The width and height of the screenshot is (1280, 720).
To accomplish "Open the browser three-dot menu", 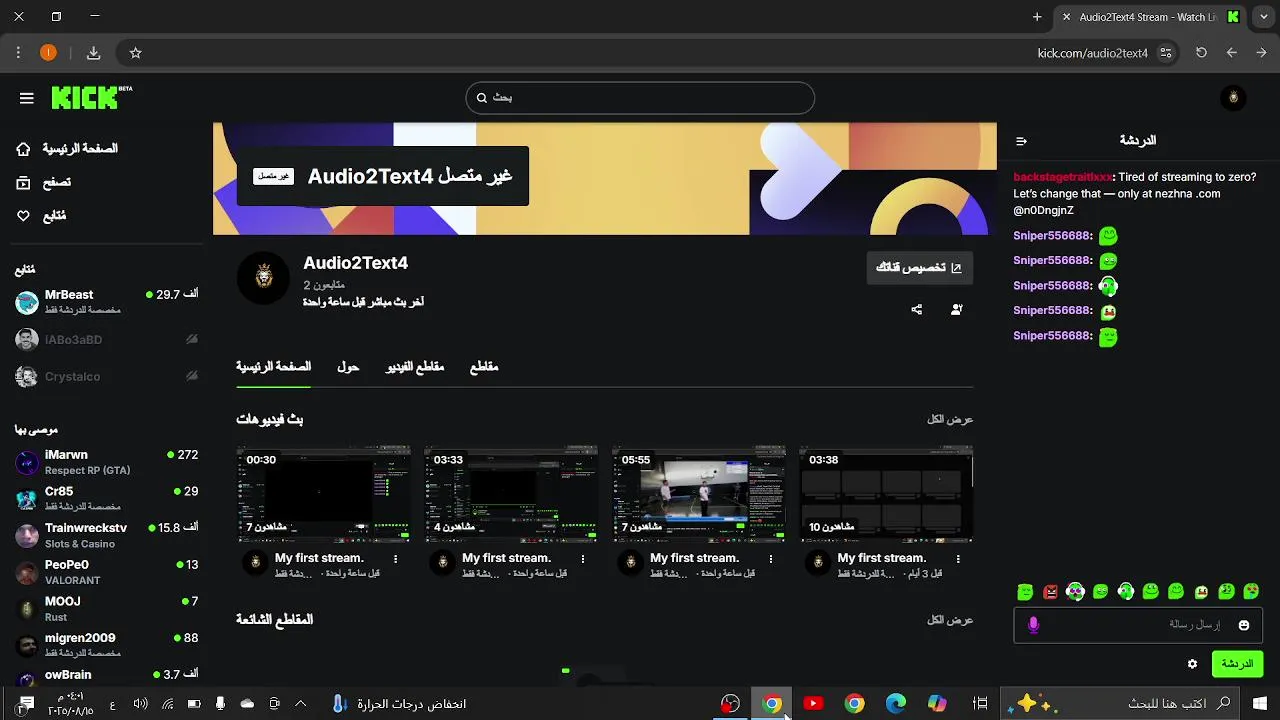I will tap(18, 53).
